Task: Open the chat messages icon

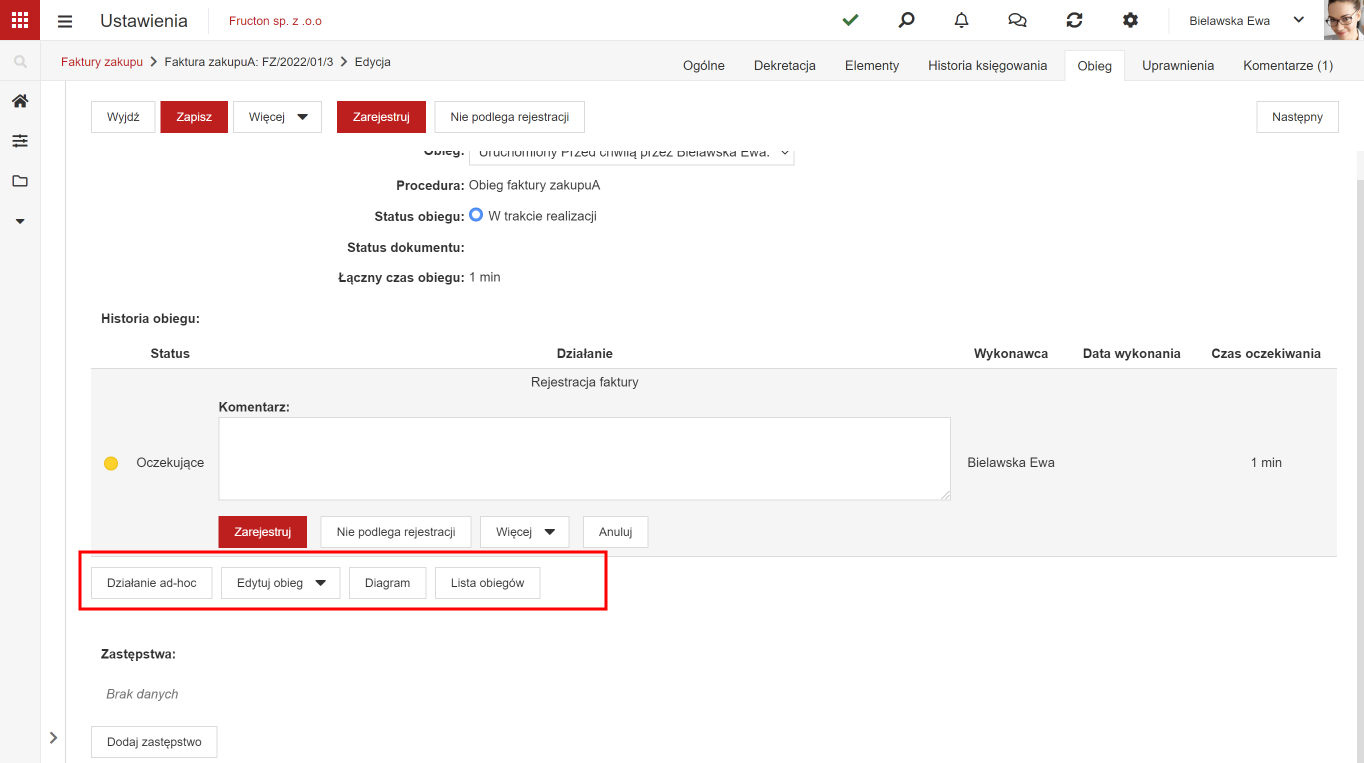Action: (x=1018, y=20)
